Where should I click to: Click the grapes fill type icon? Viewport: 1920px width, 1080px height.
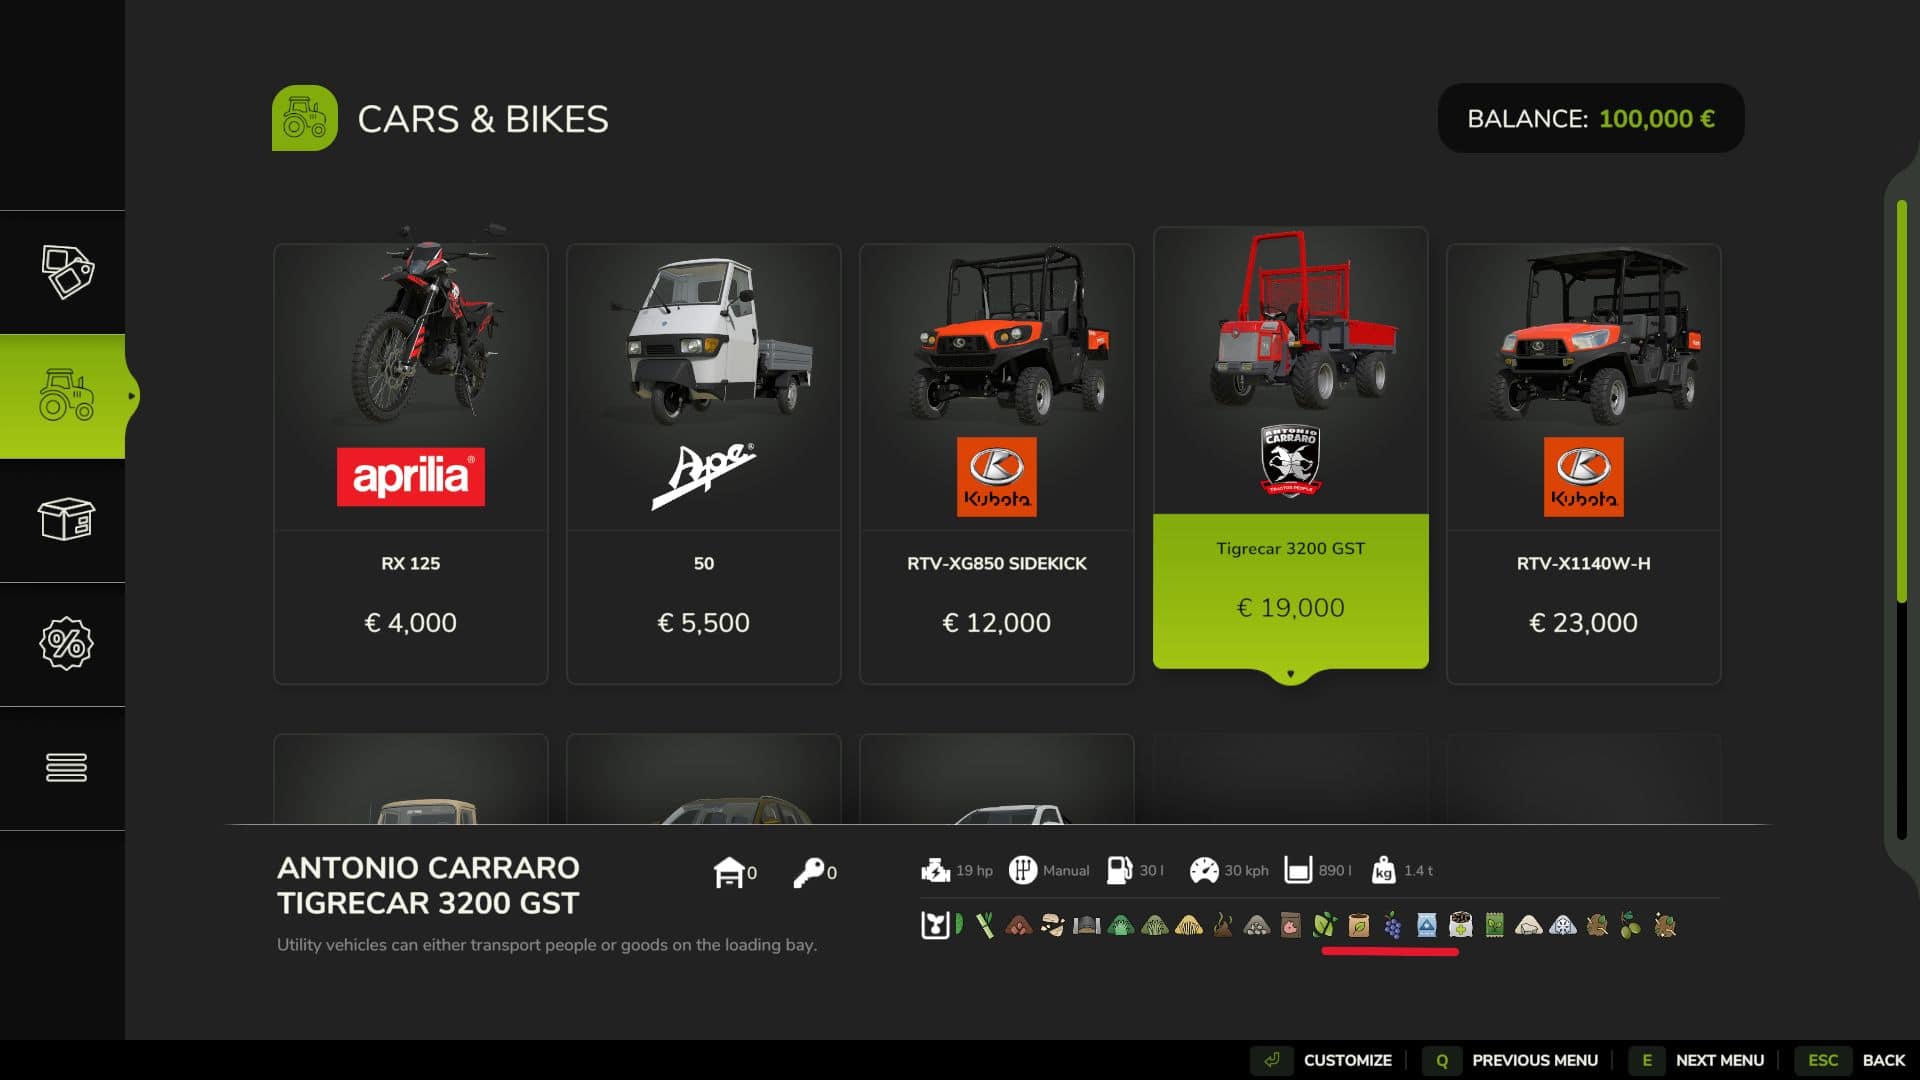1392,925
